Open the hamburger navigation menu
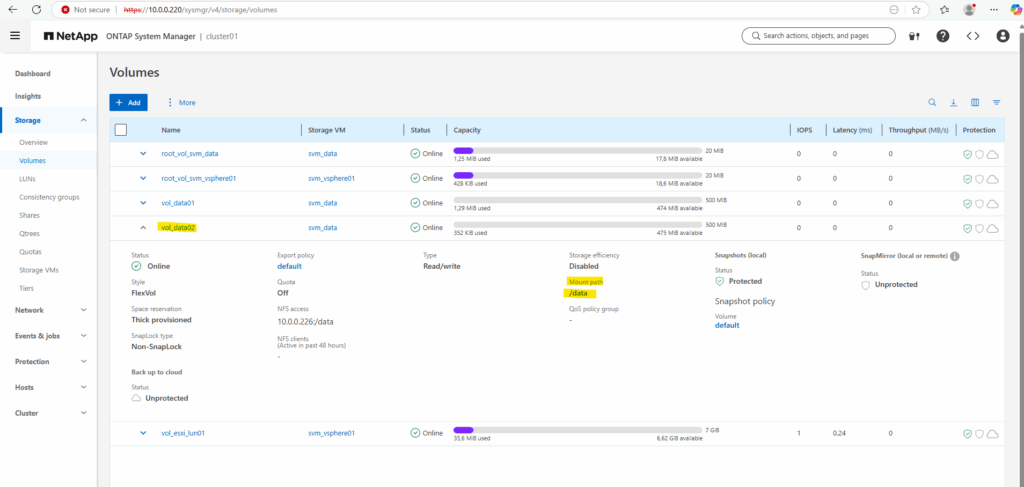Viewport: 1024px width, 487px height. pyautogui.click(x=15, y=36)
